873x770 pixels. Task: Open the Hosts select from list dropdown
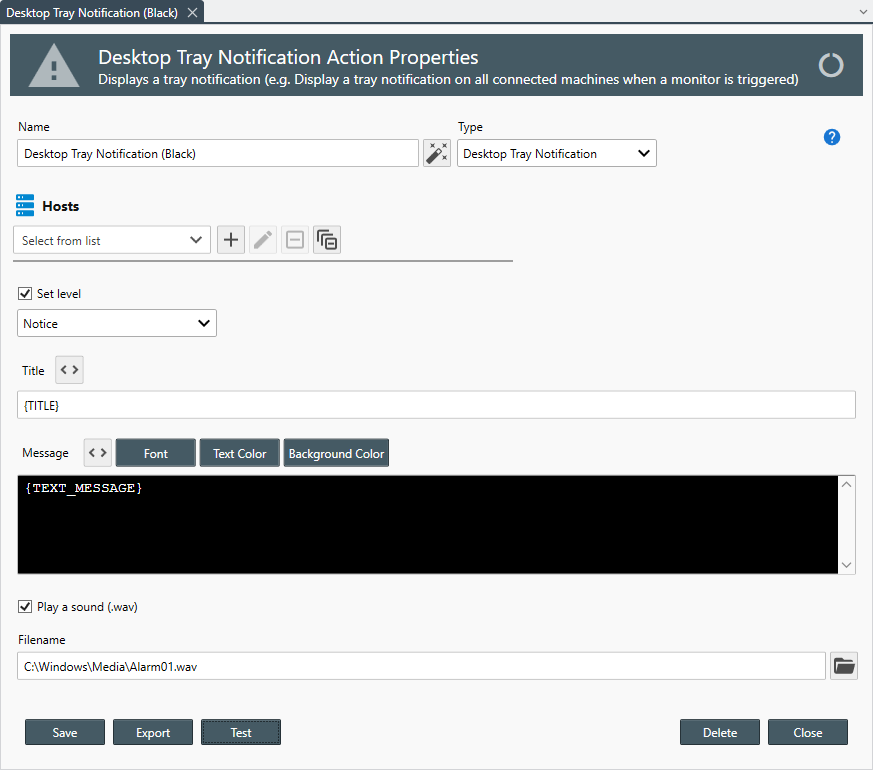pos(113,240)
